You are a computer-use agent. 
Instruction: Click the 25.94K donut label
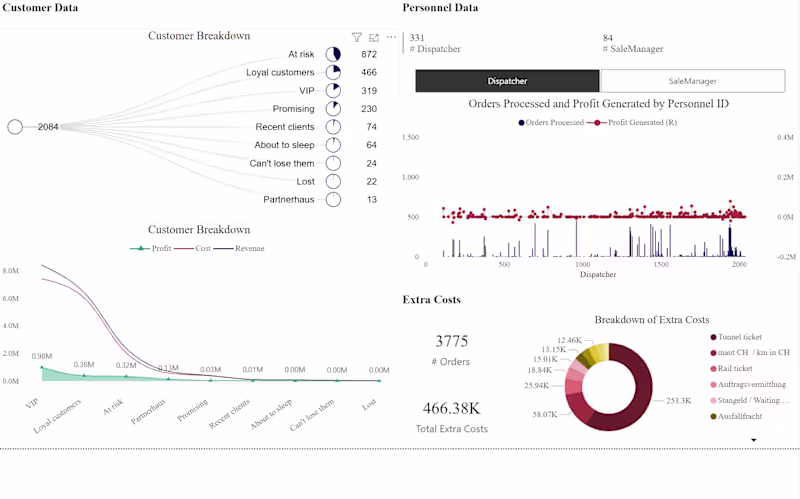coord(537,385)
